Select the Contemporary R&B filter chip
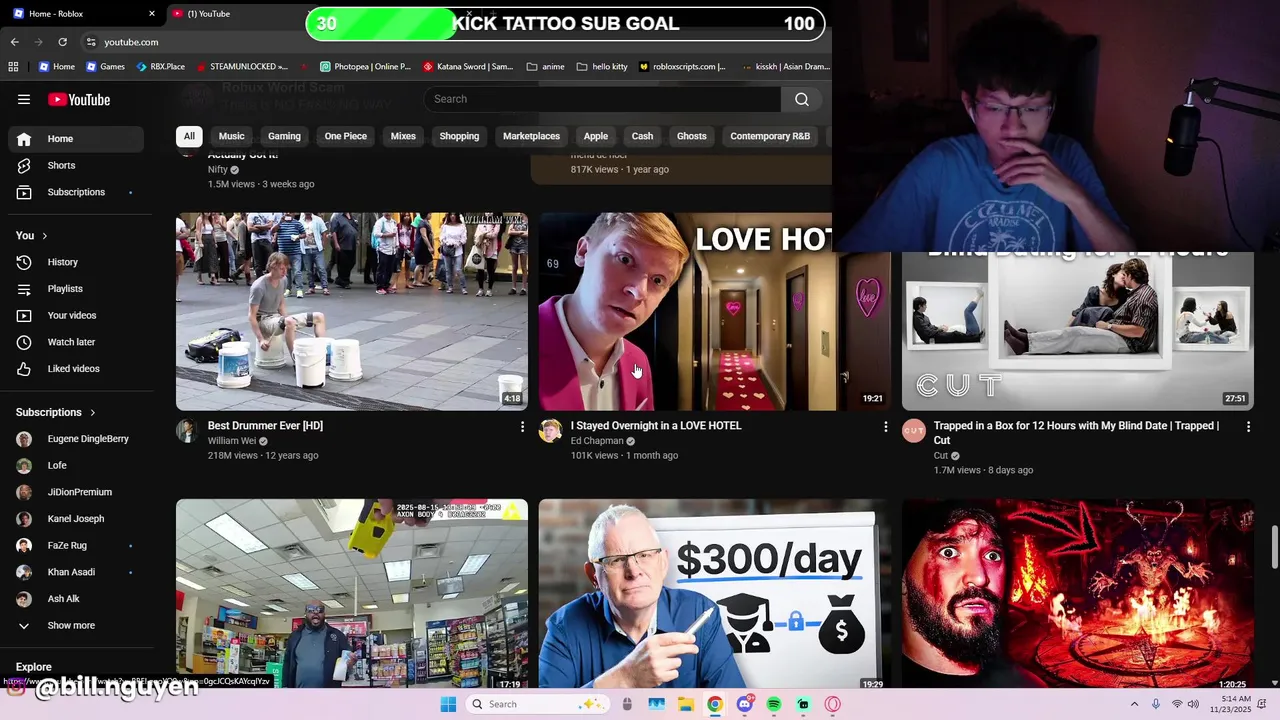 click(x=770, y=136)
